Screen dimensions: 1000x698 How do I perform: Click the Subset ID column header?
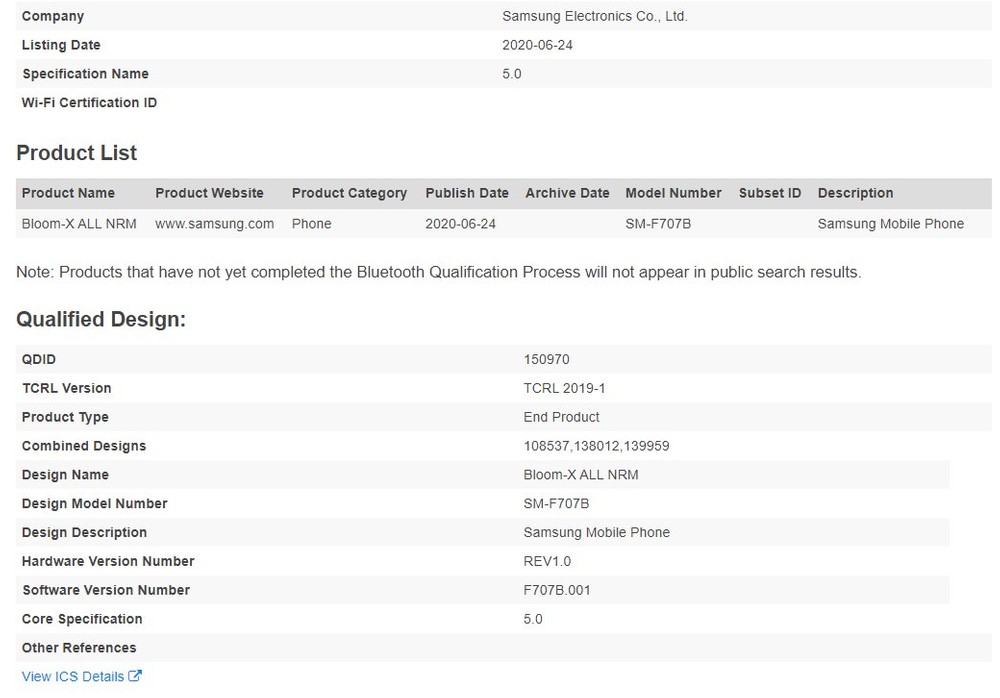coord(770,193)
